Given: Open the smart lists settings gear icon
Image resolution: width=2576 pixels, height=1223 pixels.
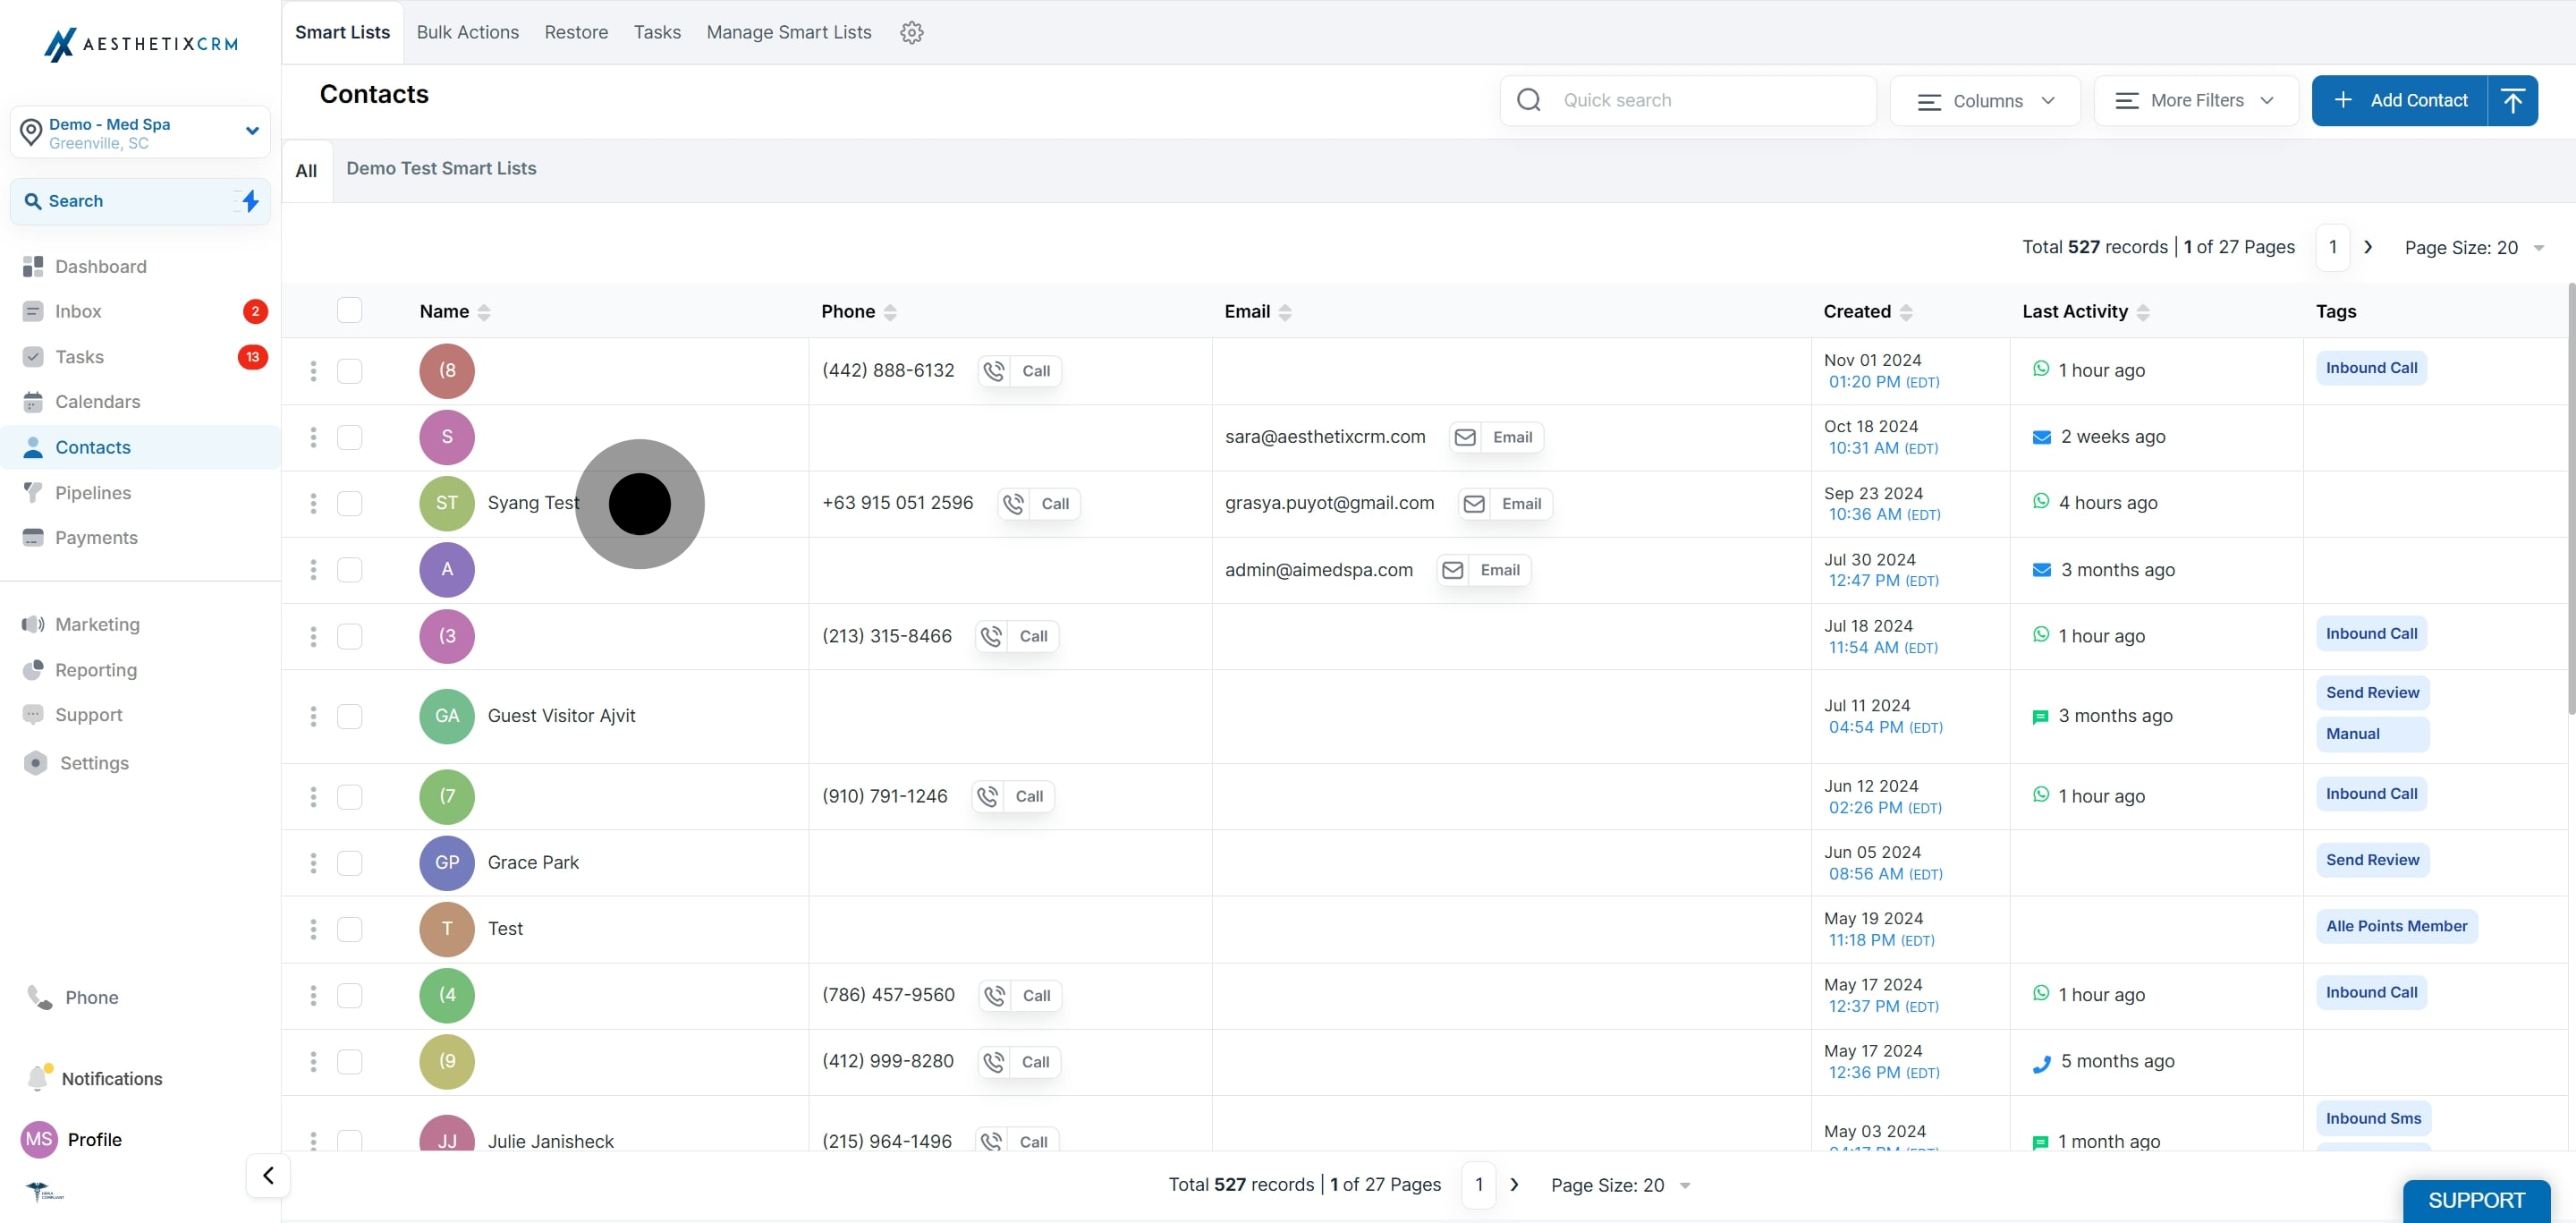Looking at the screenshot, I should point(911,32).
